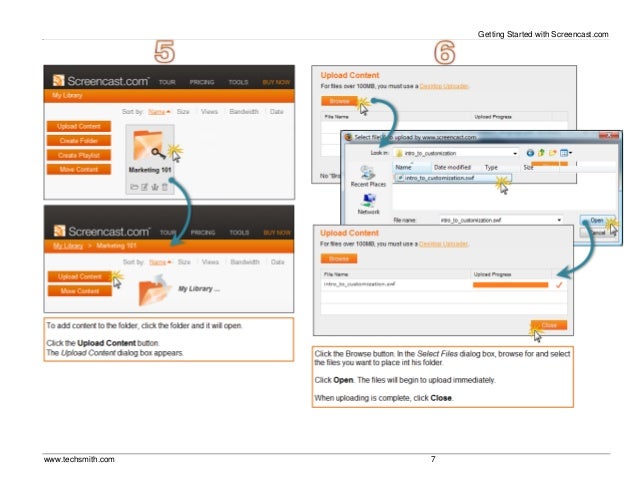Click the trash icon under Marketing 101

pos(165,187)
